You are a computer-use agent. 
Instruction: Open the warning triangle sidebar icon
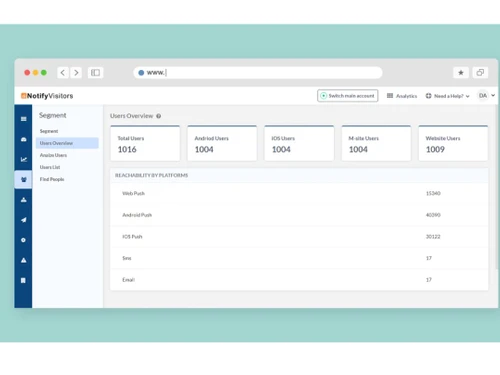(23, 260)
